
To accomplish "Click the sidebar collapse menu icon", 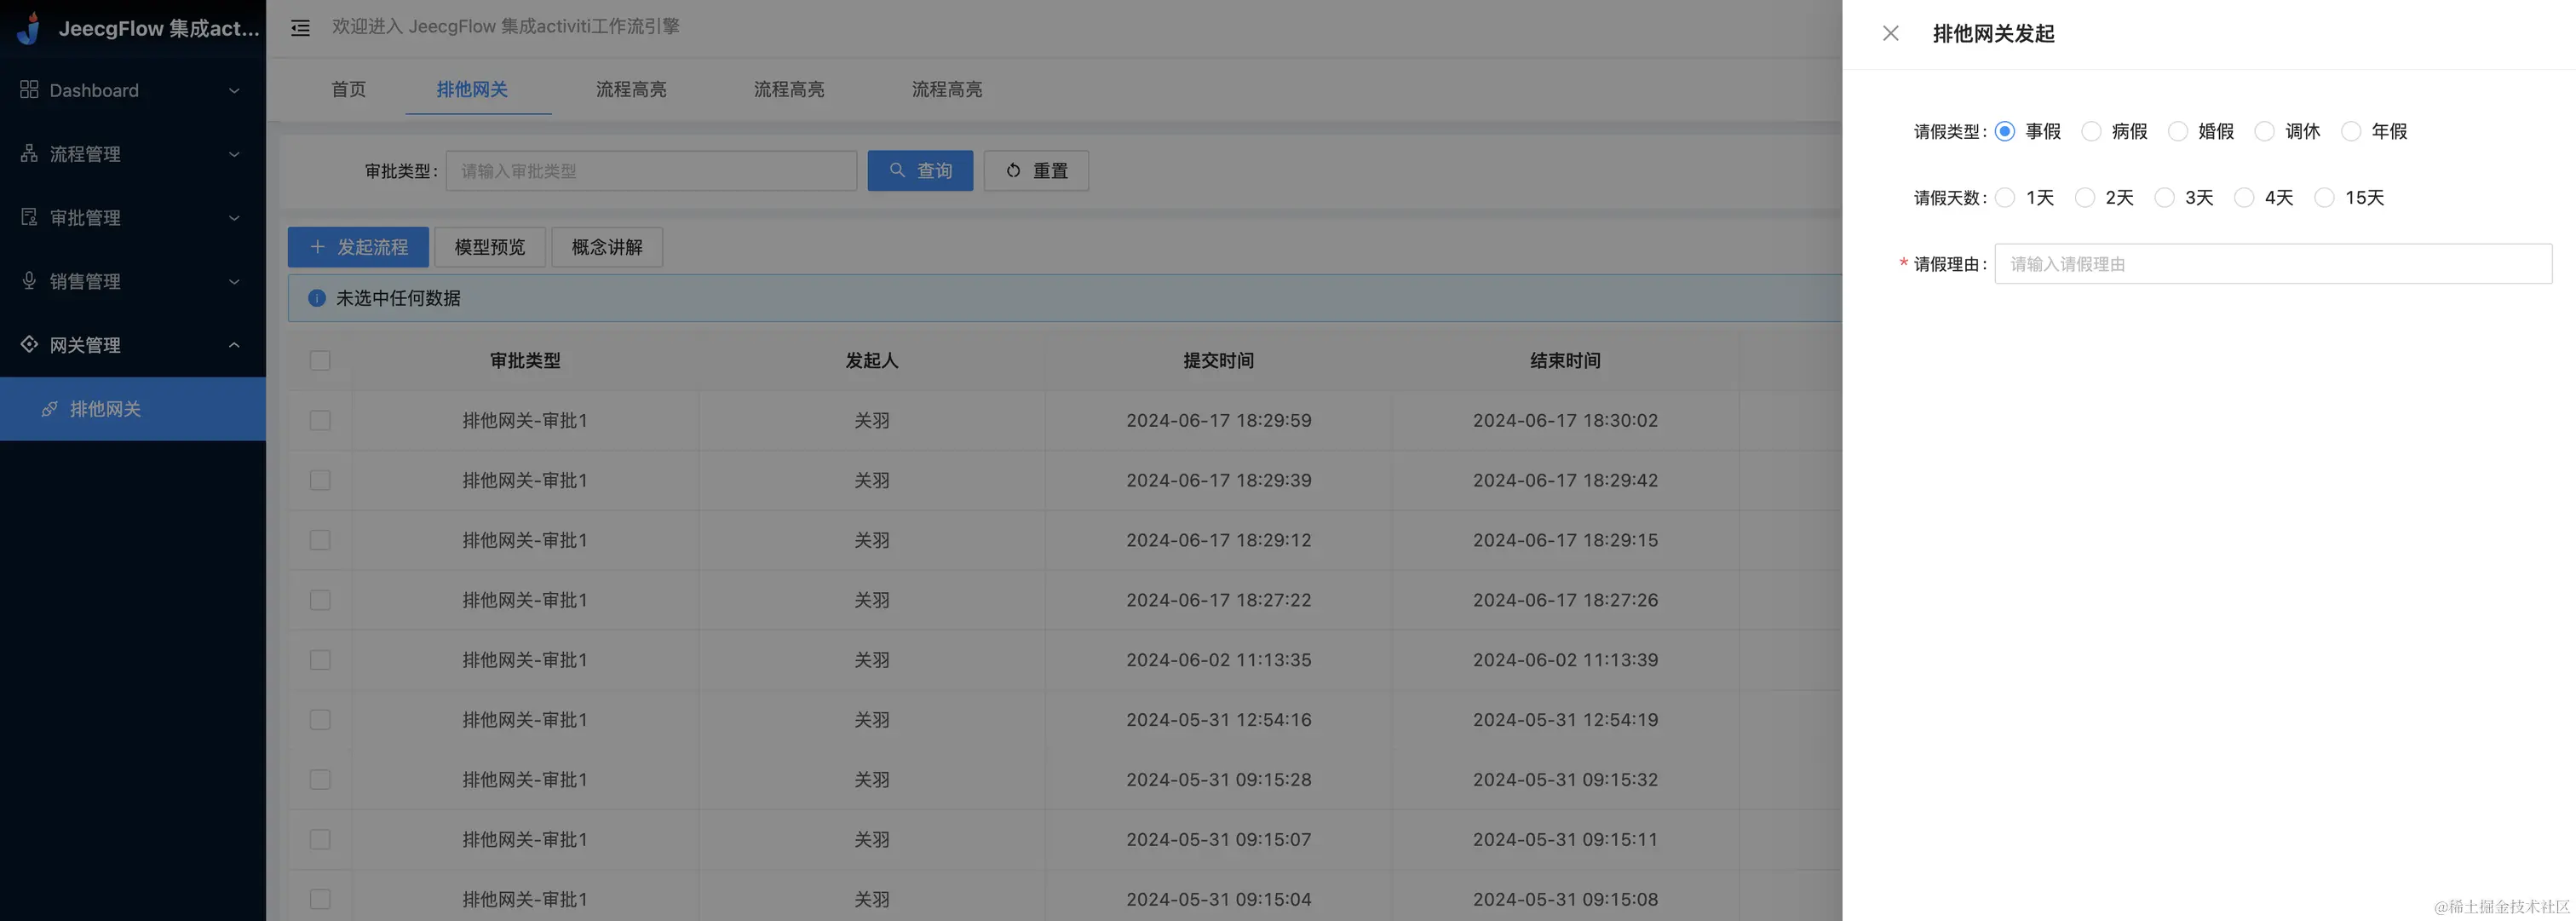I will (x=300, y=28).
